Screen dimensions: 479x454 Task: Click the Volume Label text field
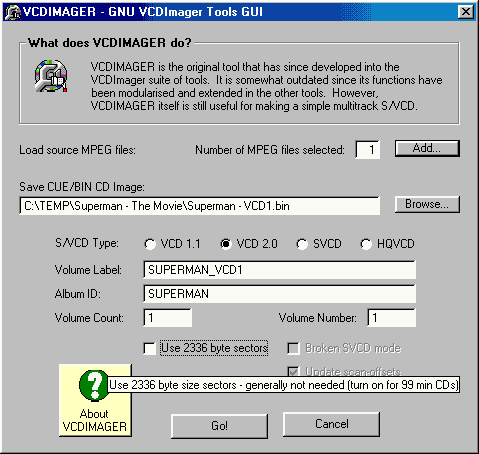279,270
